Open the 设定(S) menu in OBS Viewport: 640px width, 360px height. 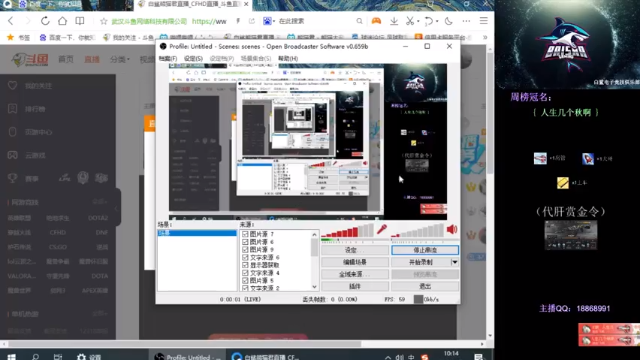click(193, 58)
